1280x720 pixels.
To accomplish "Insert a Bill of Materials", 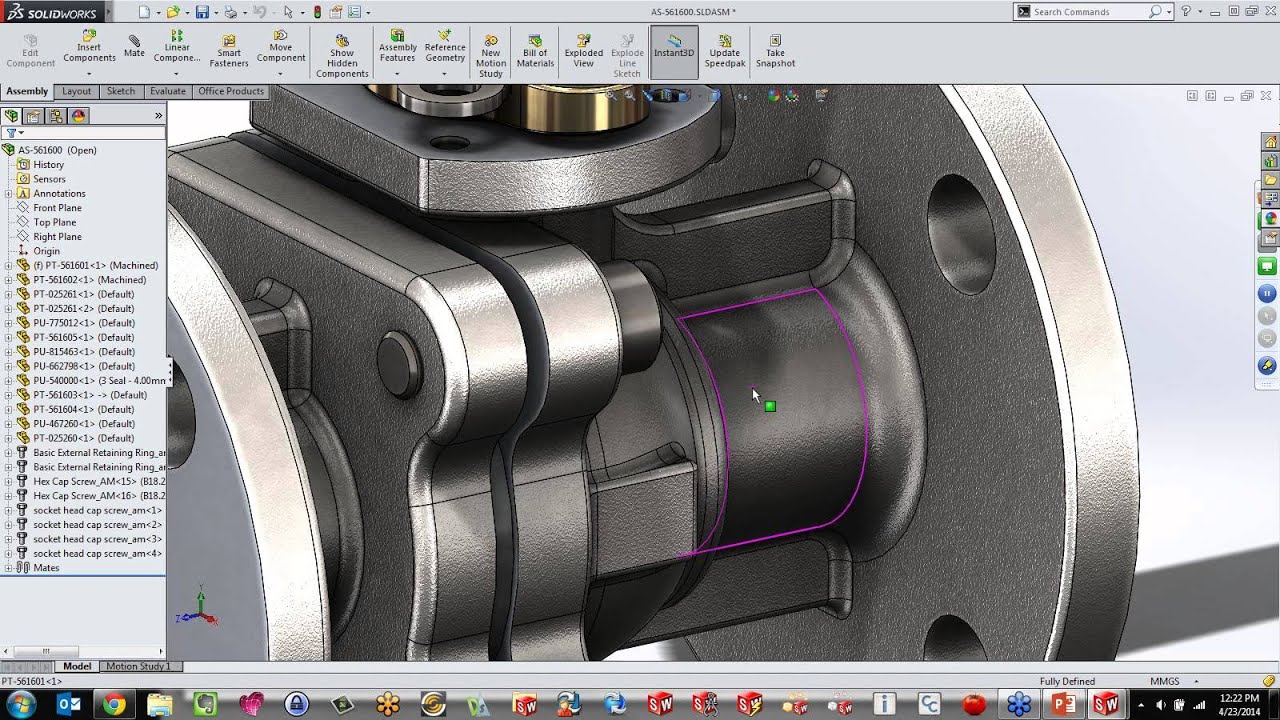I will coord(535,51).
